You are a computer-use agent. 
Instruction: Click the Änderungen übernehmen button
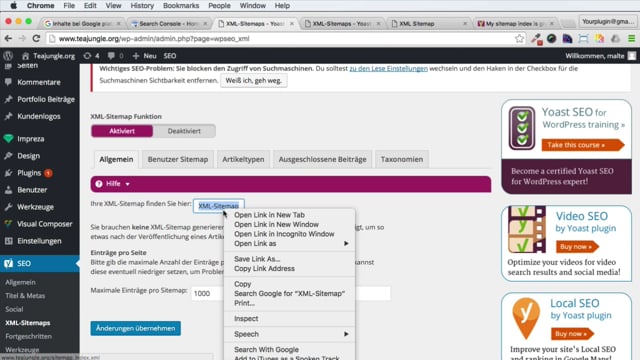click(x=136, y=329)
